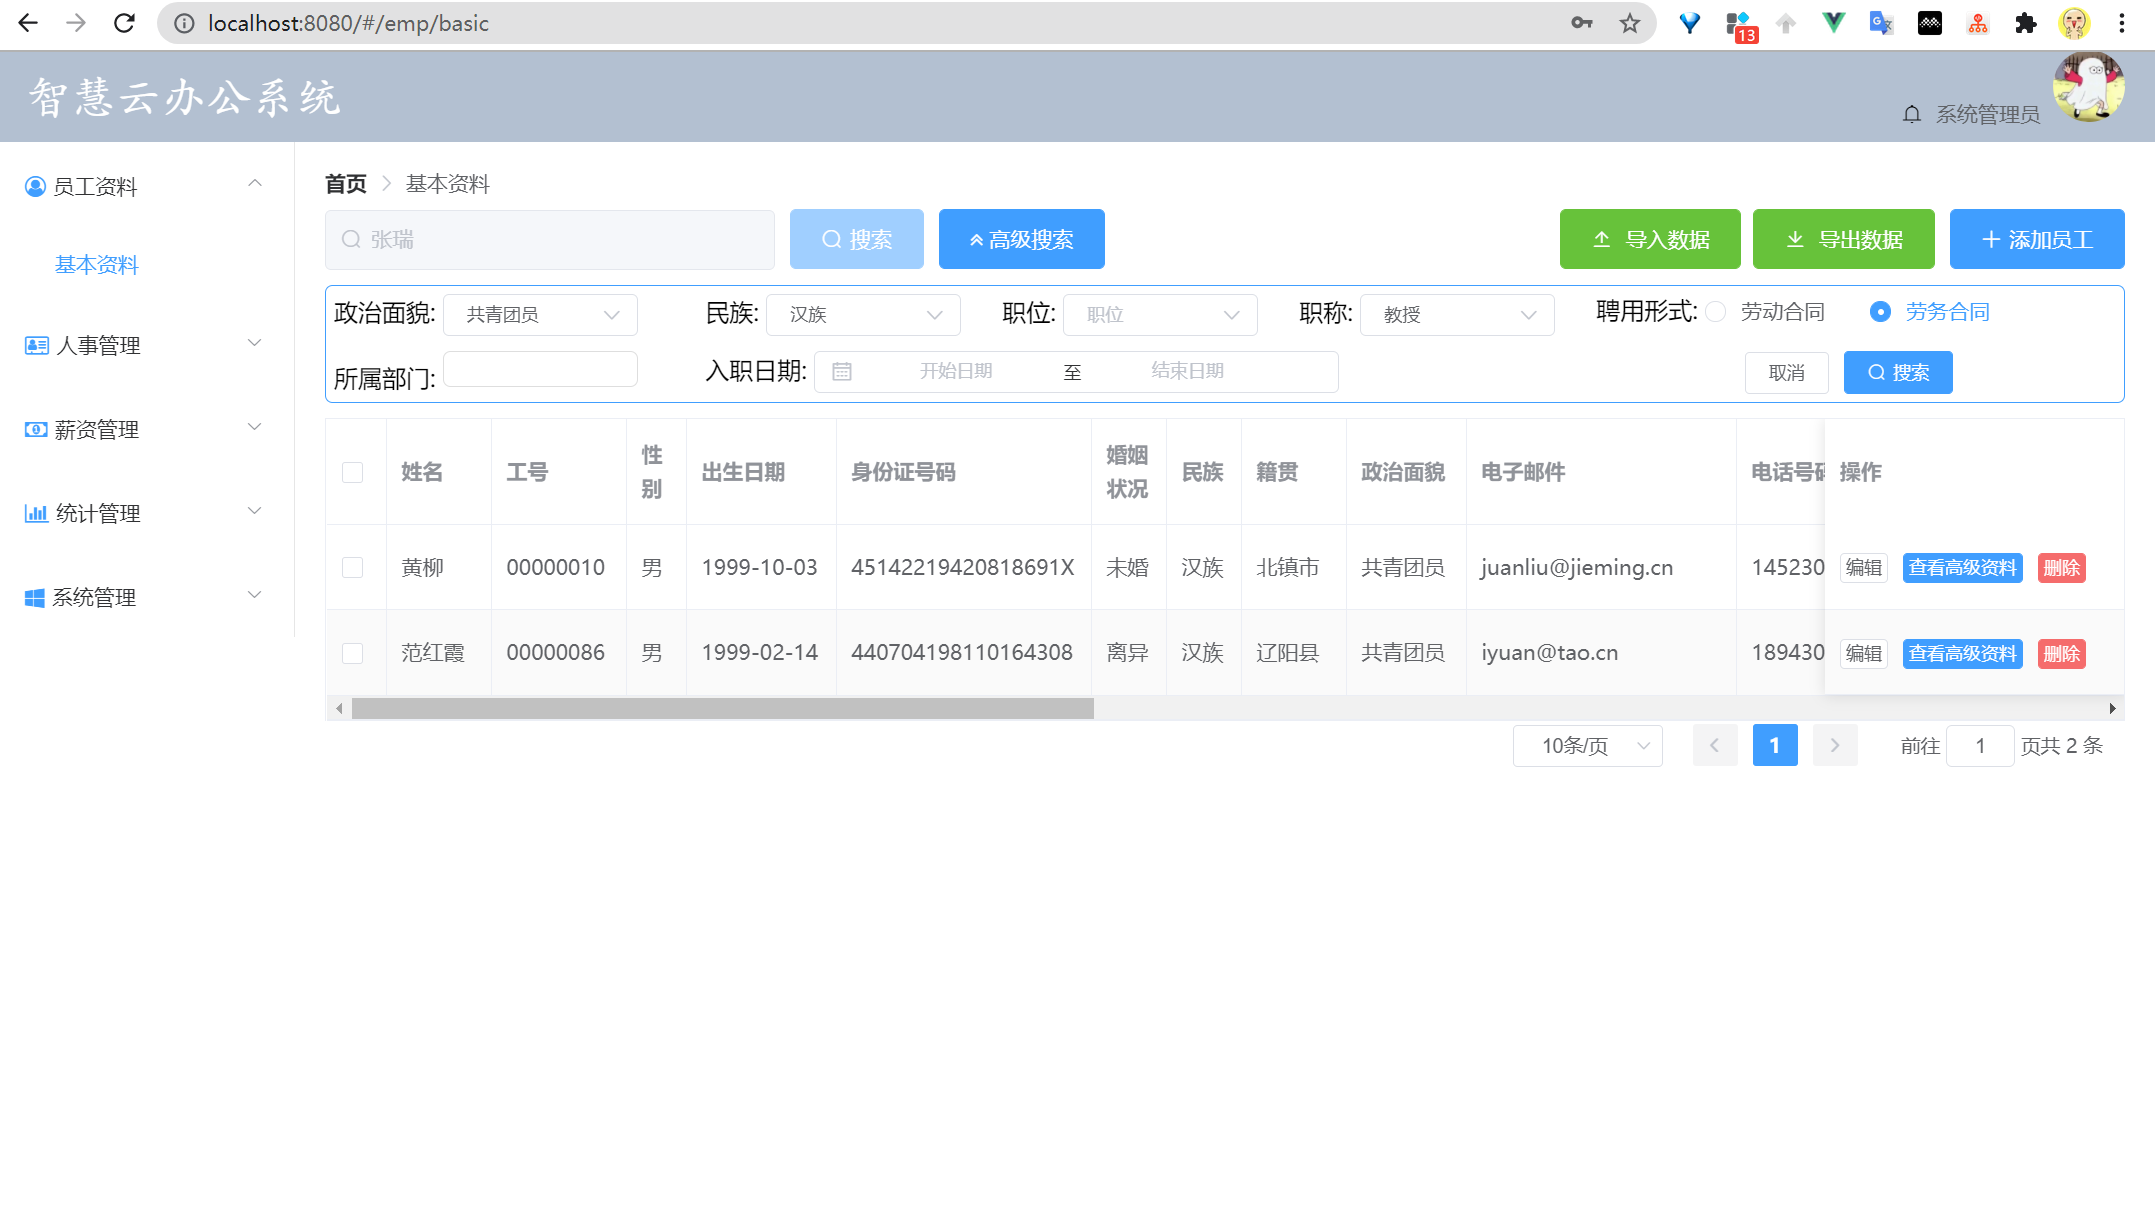Click the 系统管理 windows icon in sidebar

(35, 598)
